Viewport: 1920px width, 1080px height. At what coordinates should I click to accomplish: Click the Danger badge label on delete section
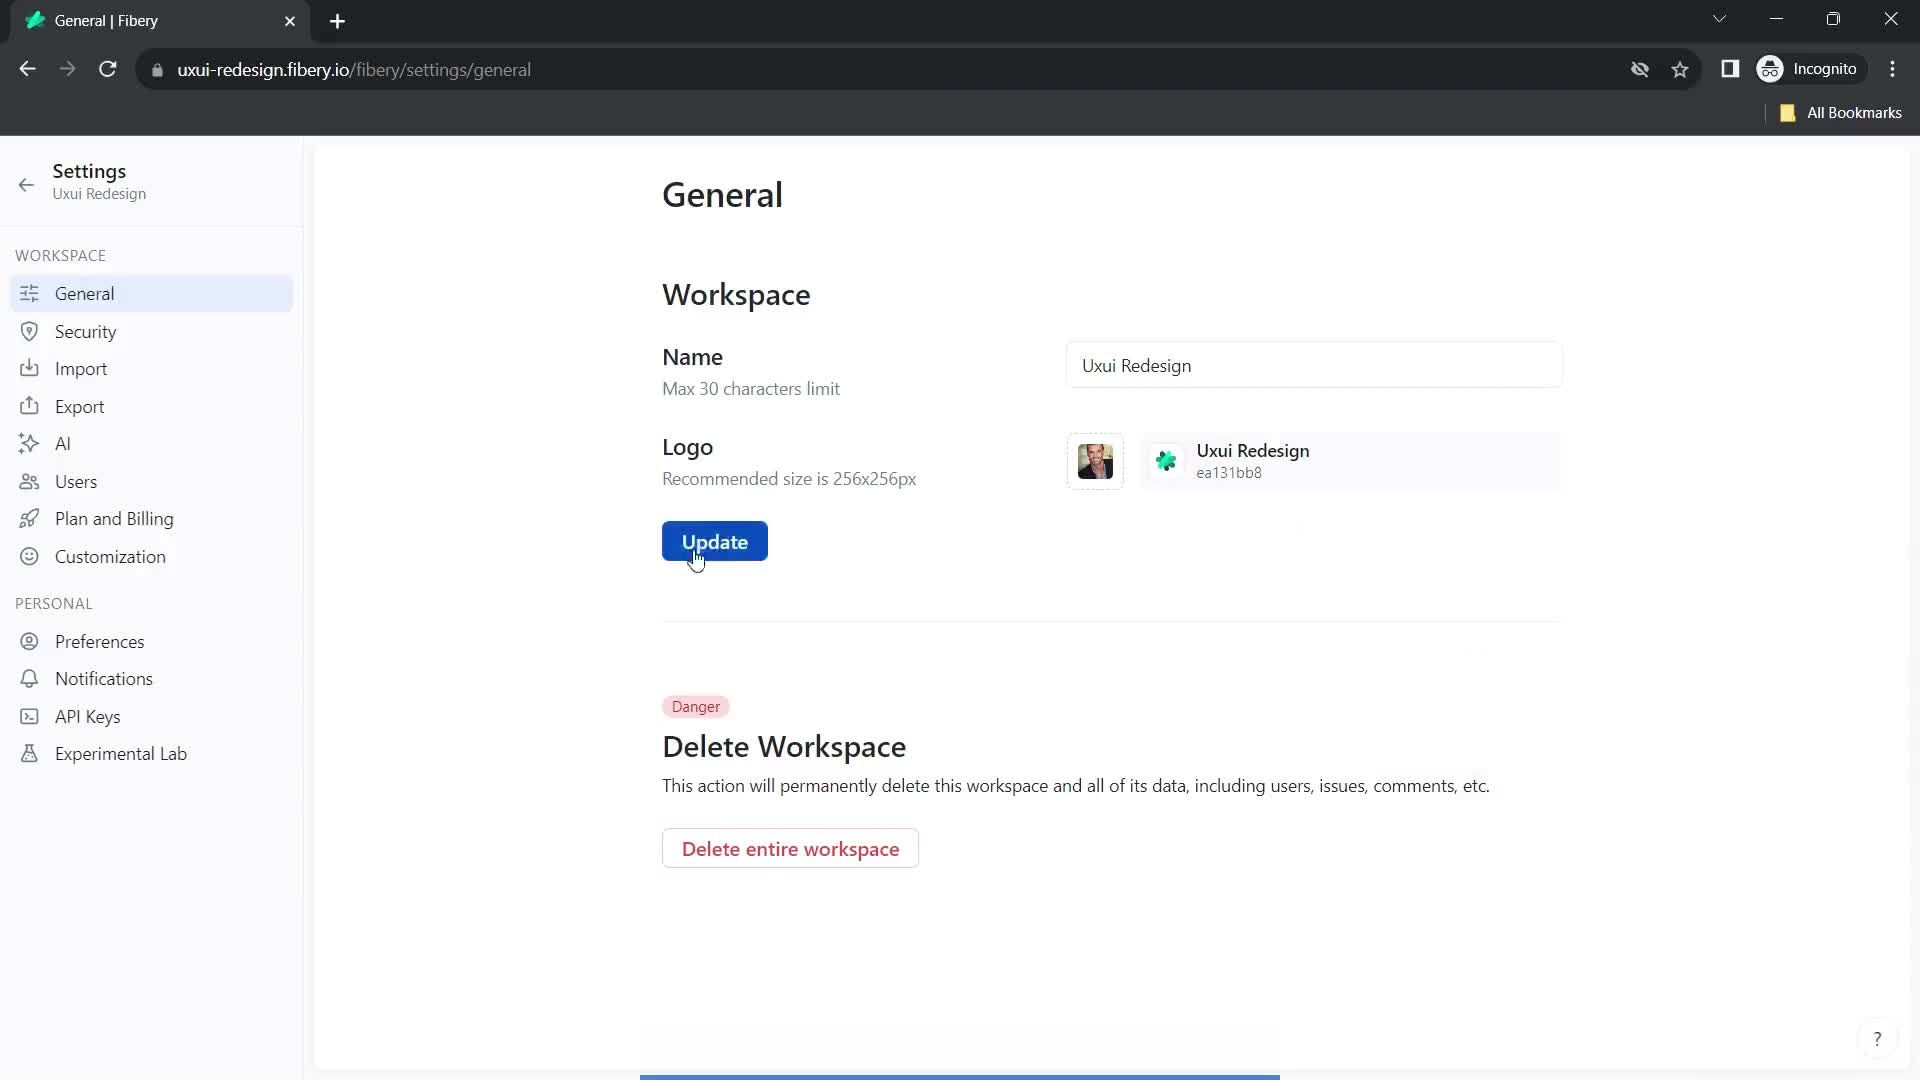pyautogui.click(x=696, y=707)
